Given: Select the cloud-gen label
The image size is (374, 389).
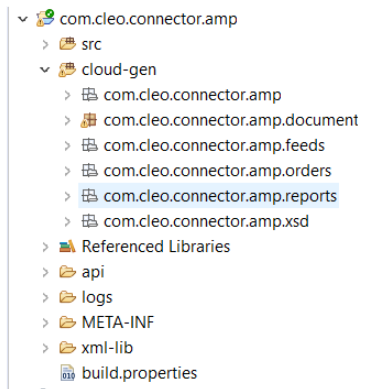Looking at the screenshot, I should pyautogui.click(x=119, y=70).
